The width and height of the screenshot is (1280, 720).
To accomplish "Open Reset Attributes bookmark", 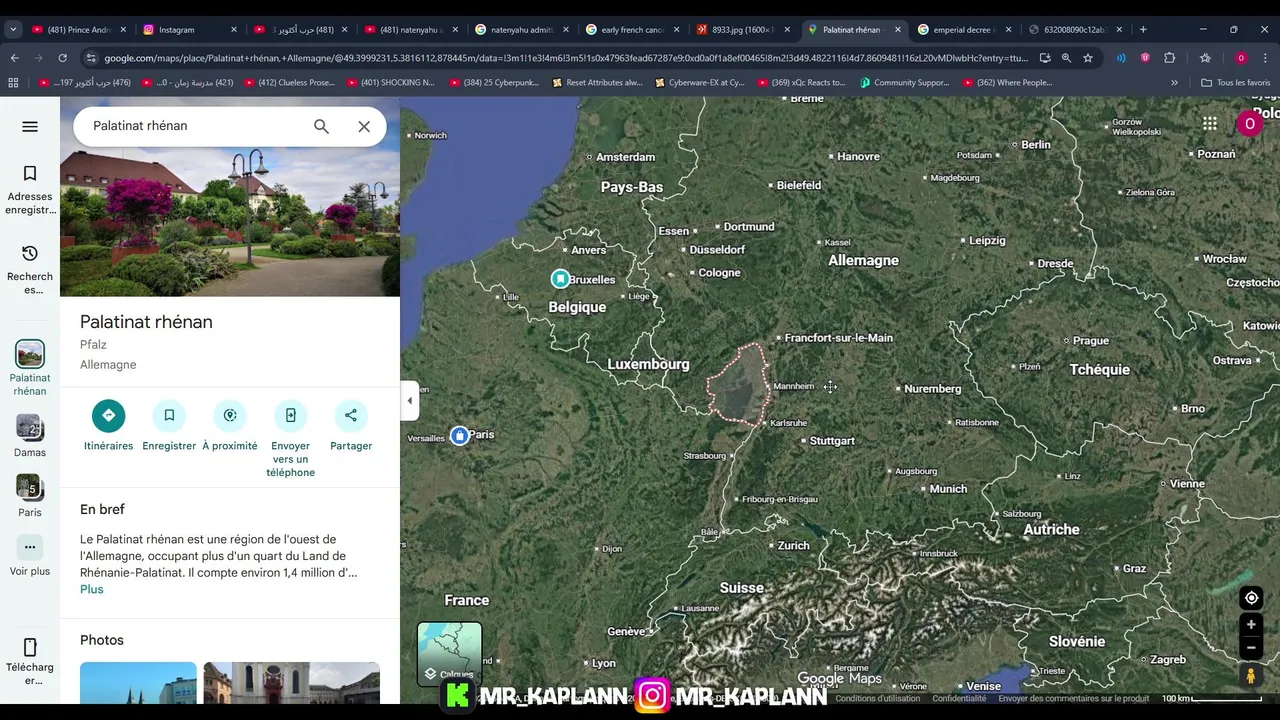I will pos(596,83).
